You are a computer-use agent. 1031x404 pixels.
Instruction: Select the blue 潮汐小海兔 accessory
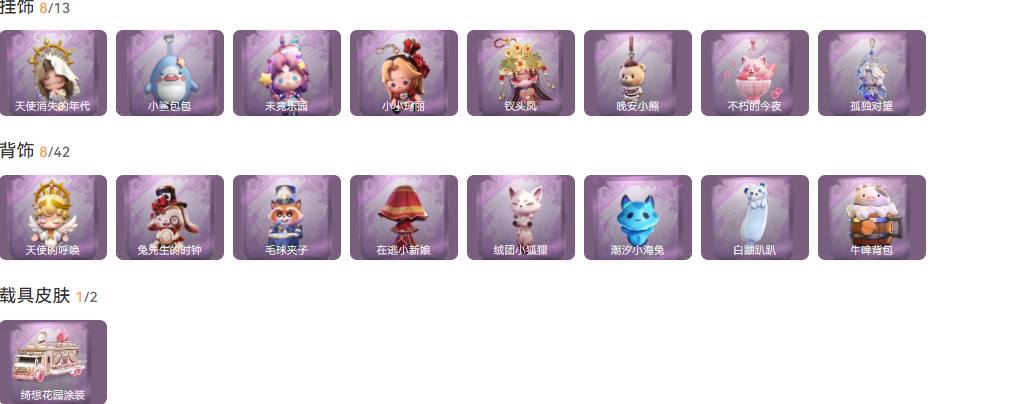pos(638,218)
